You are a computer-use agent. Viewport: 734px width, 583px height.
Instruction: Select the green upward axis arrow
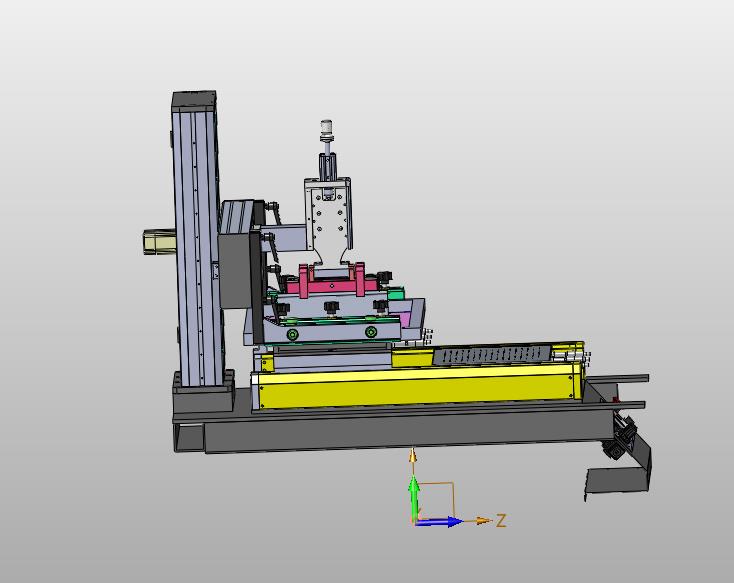click(x=413, y=497)
